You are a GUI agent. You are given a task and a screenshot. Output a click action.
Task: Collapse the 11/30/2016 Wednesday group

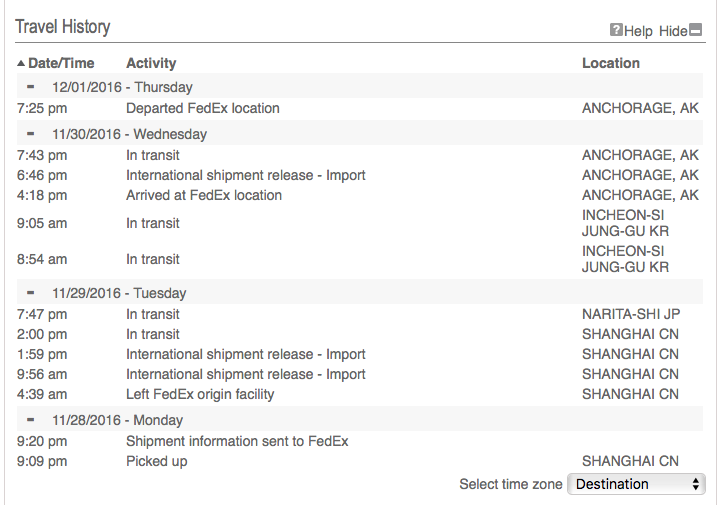(x=31, y=134)
